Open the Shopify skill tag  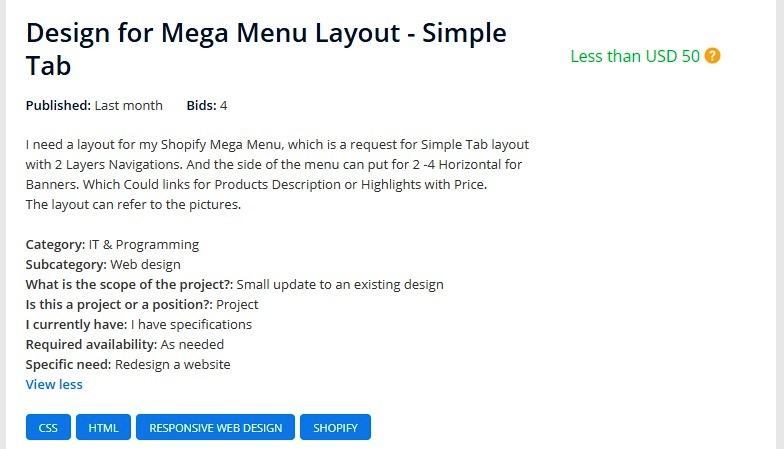point(335,428)
